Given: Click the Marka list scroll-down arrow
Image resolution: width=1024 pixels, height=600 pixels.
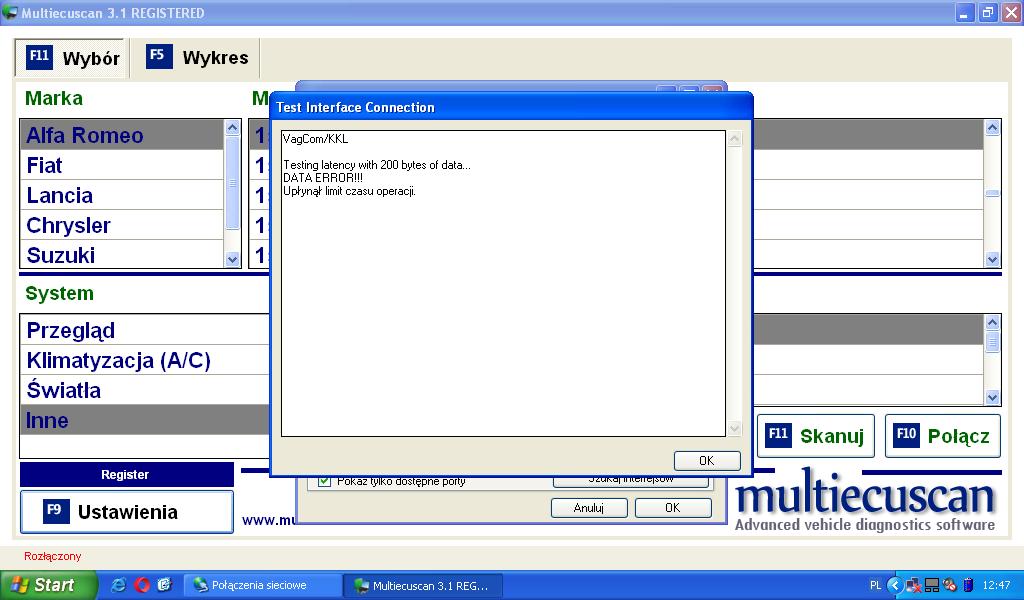Looking at the screenshot, I should [x=232, y=259].
